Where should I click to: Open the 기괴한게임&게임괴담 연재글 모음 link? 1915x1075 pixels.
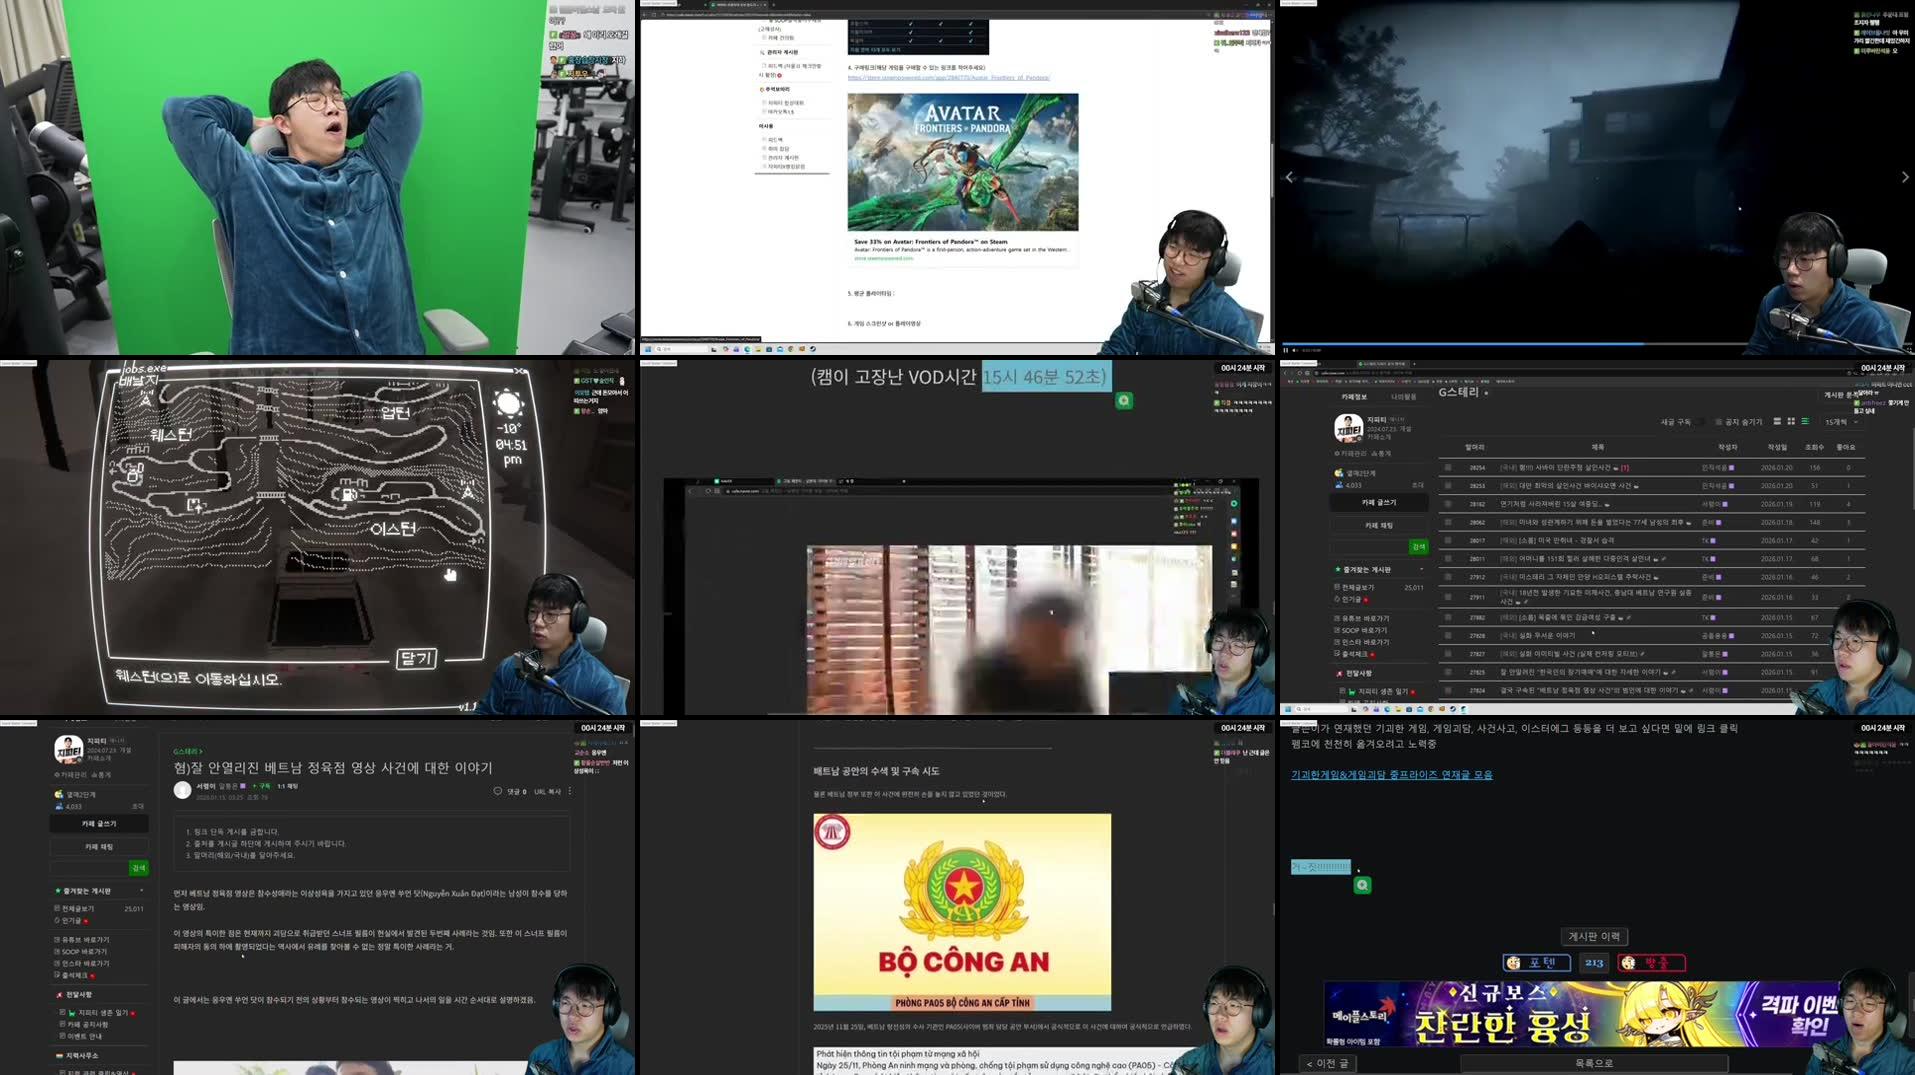tap(1391, 772)
